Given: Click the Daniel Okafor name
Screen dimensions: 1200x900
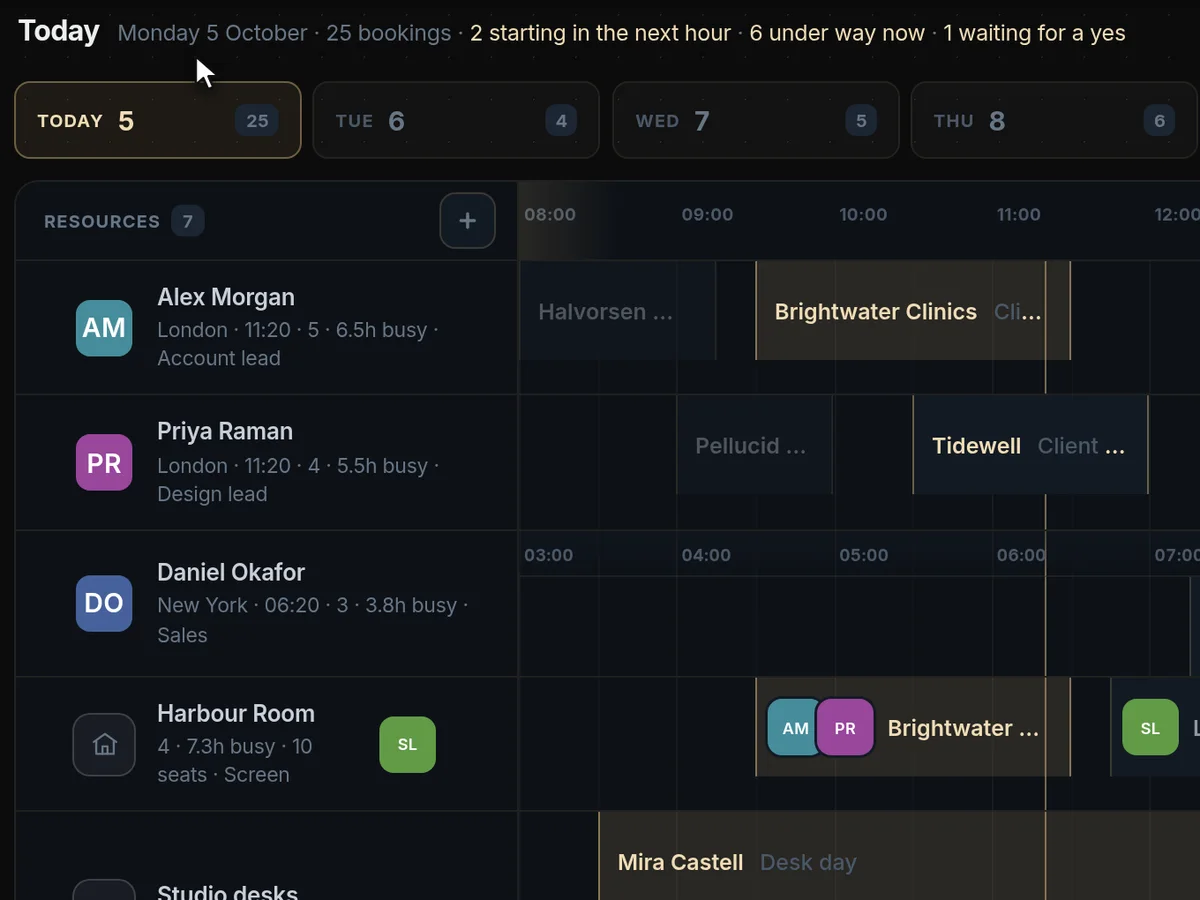Looking at the screenshot, I should tap(231, 572).
